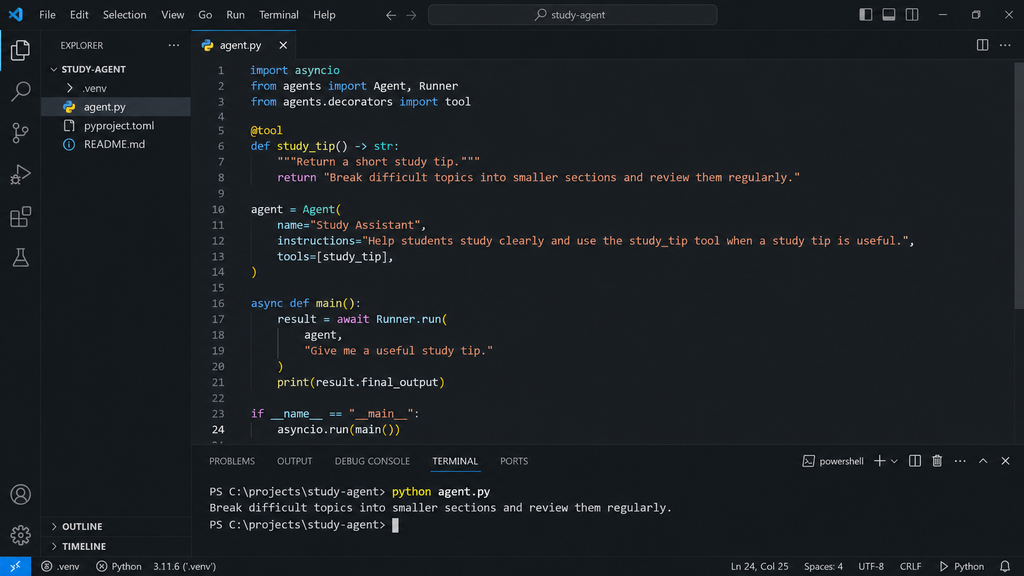
Task: Select agent.py in the Explorer tree
Action: point(116,106)
